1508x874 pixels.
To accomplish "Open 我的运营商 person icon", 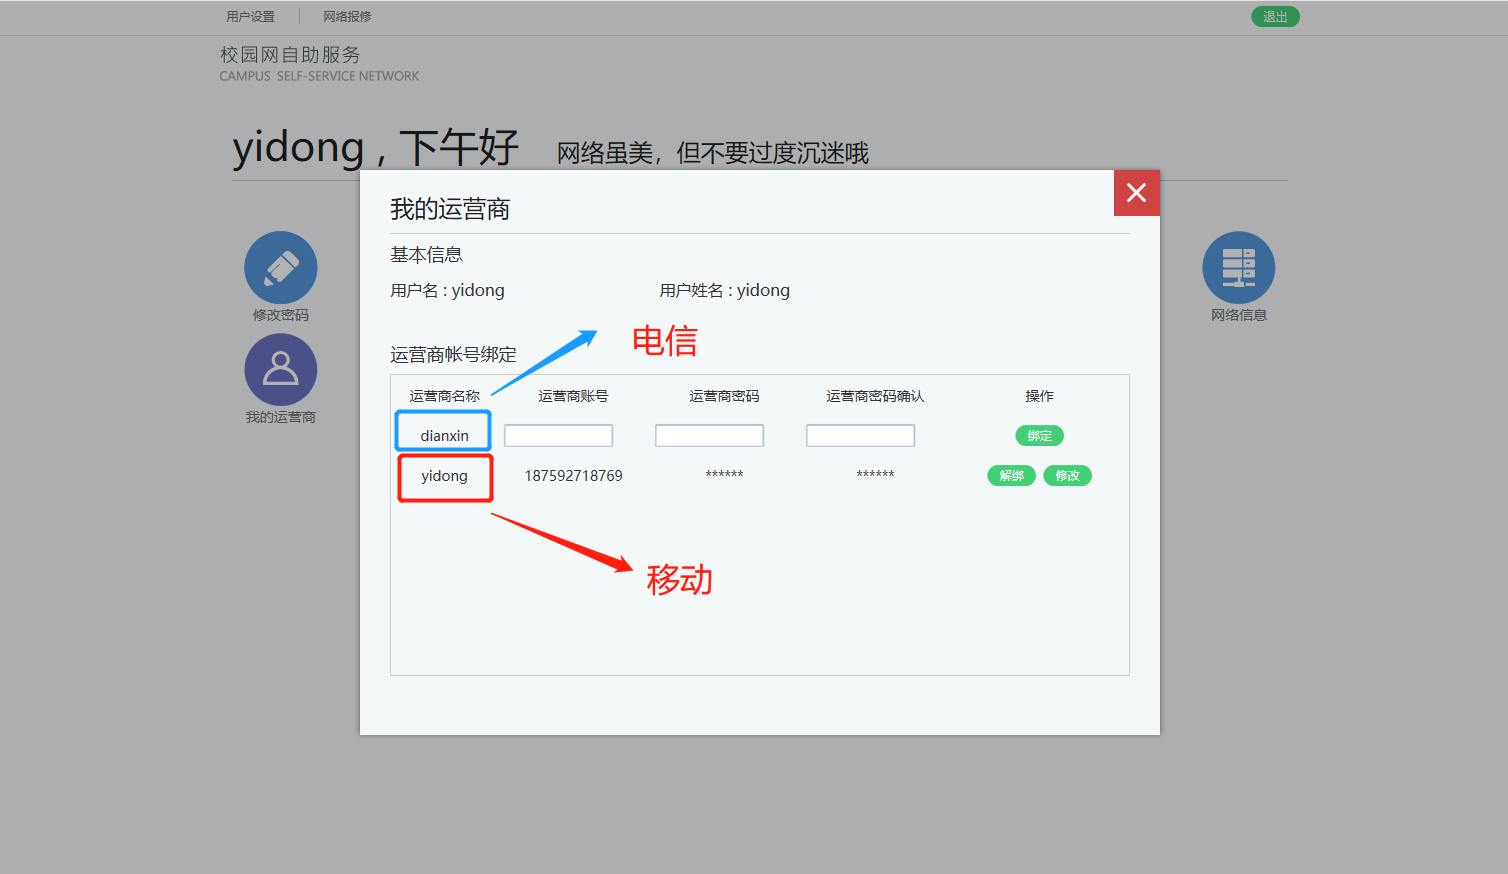I will 281,370.
